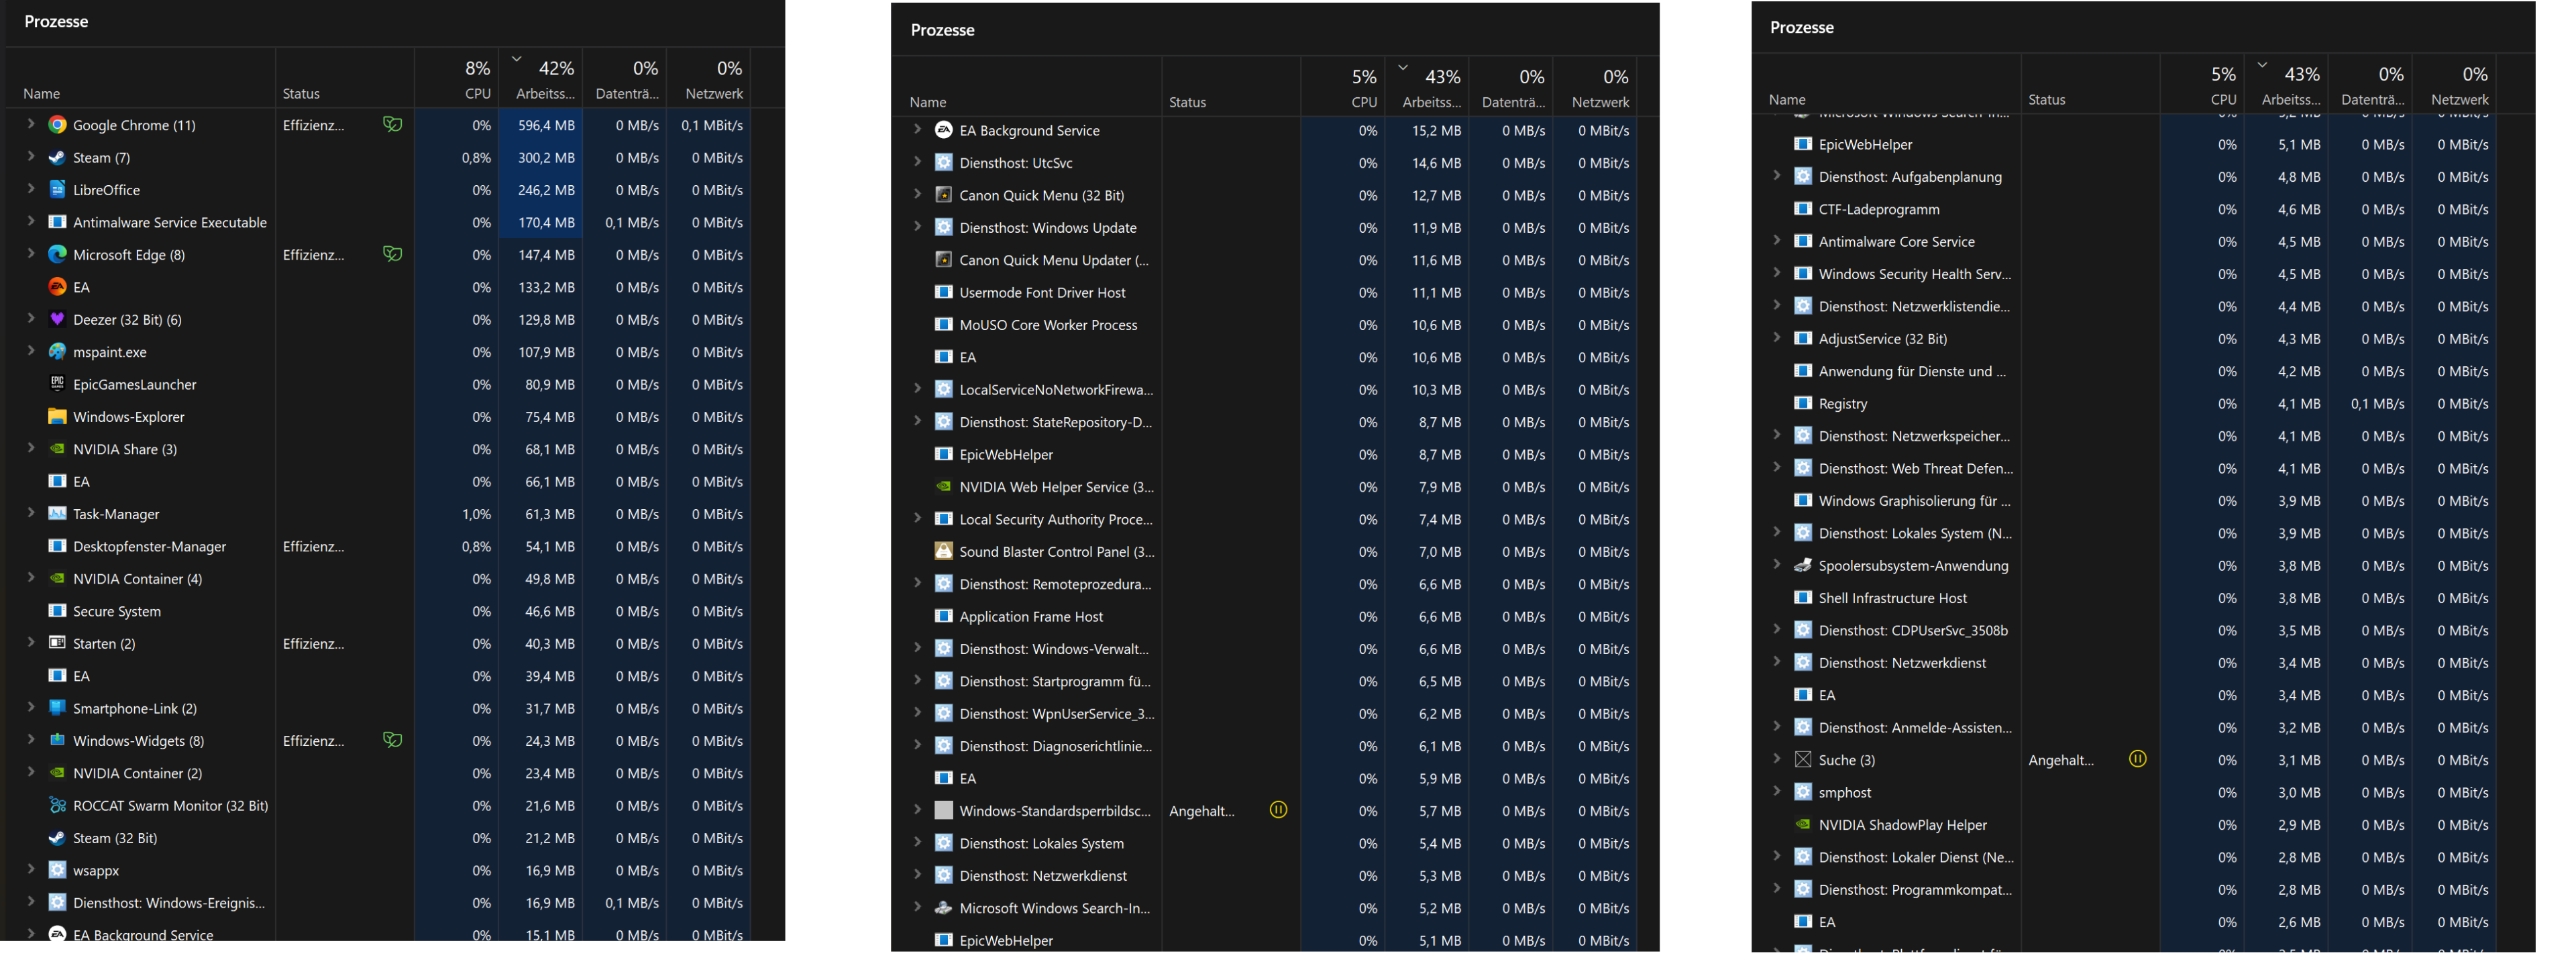
Task: Click the ROCCAT Swarm Monitor icon
Action: (x=57, y=806)
